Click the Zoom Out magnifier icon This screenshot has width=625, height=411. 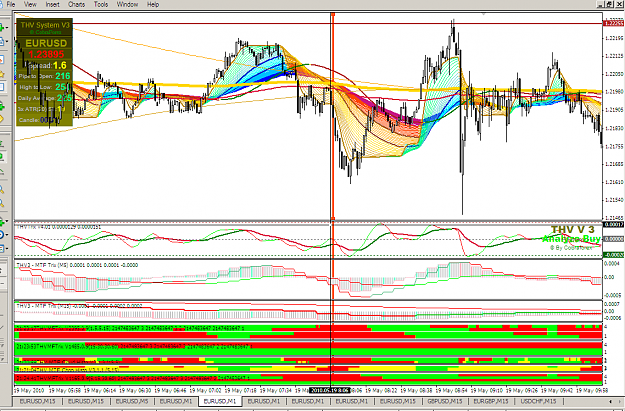point(2,204)
